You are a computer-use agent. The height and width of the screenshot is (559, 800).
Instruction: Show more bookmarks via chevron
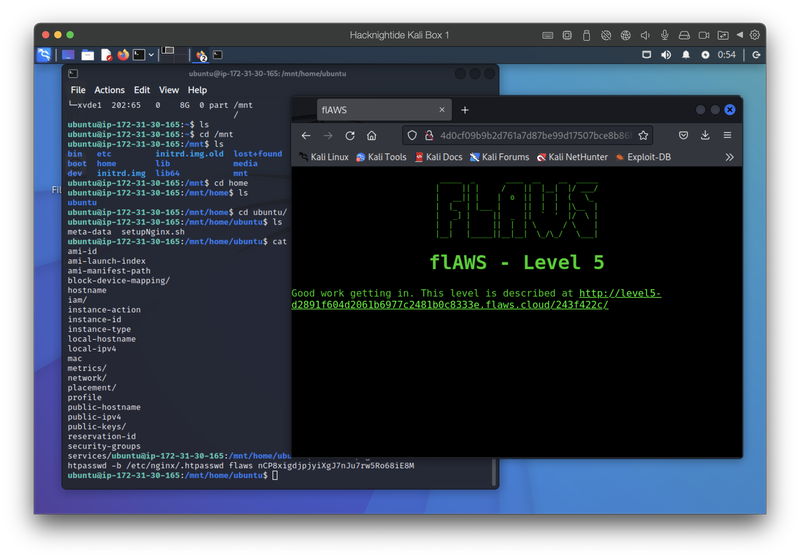tap(729, 157)
